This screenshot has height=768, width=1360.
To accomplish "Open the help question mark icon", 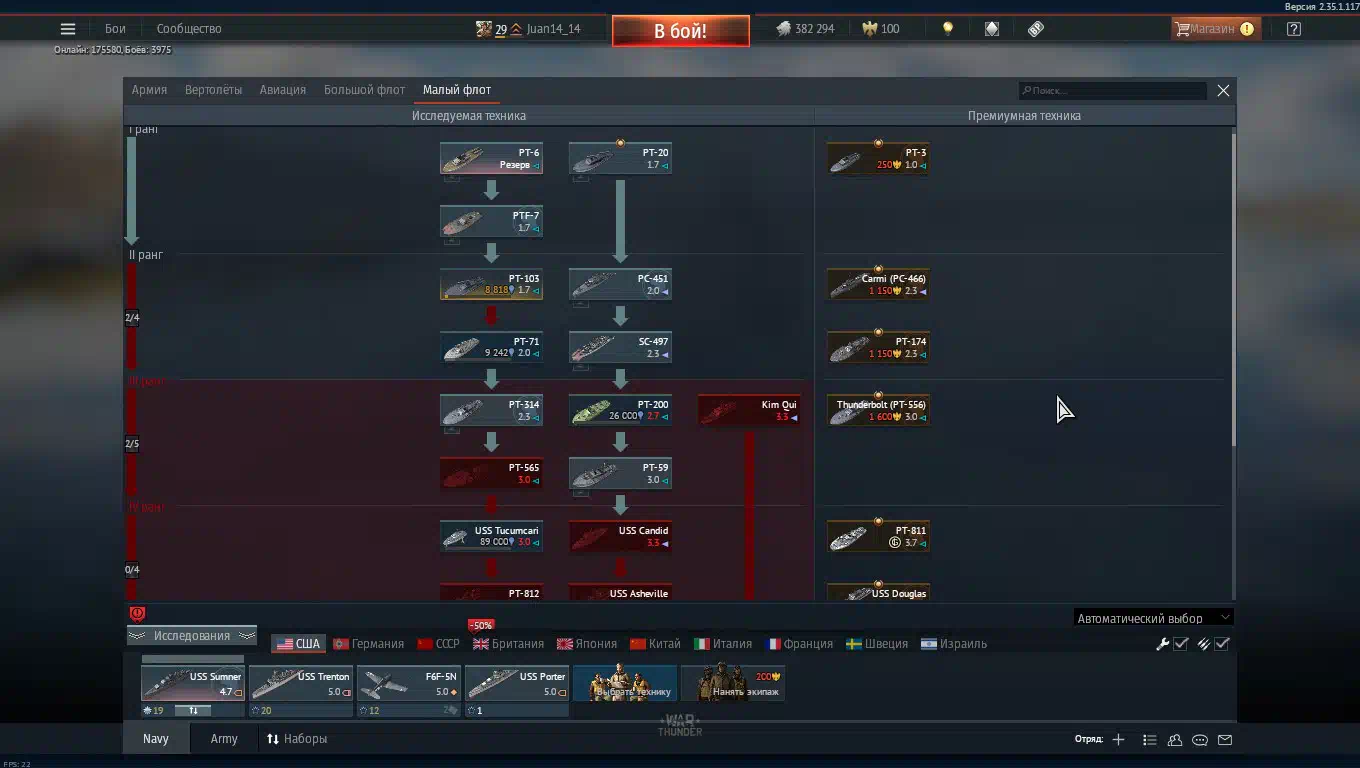I will coord(1294,29).
